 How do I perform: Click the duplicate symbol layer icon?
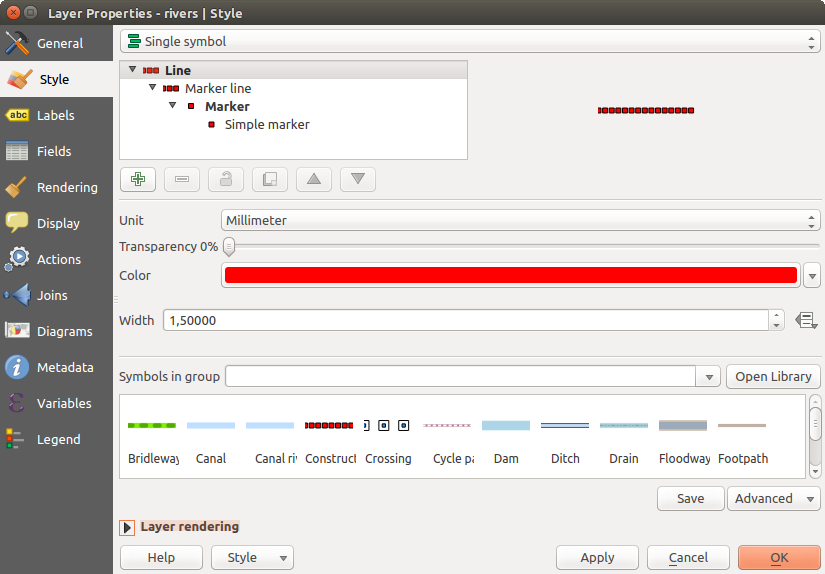coord(270,179)
